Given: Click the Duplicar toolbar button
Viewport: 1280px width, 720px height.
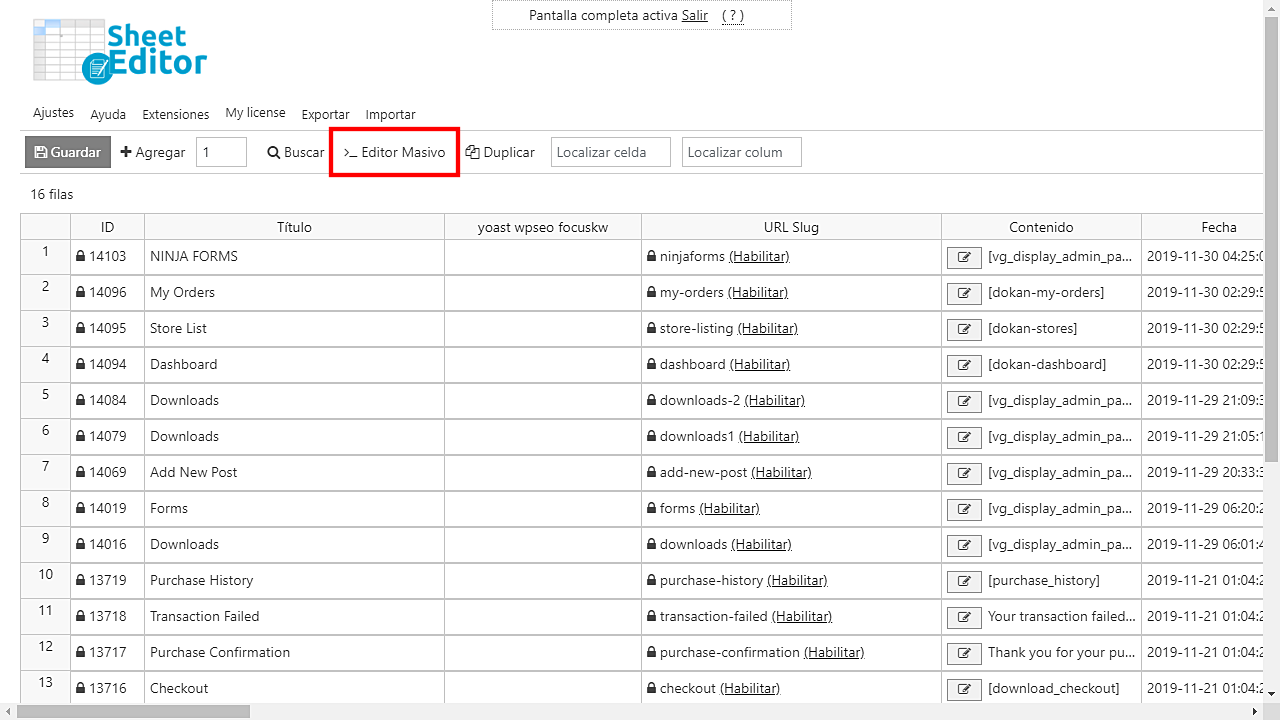Looking at the screenshot, I should coord(500,152).
